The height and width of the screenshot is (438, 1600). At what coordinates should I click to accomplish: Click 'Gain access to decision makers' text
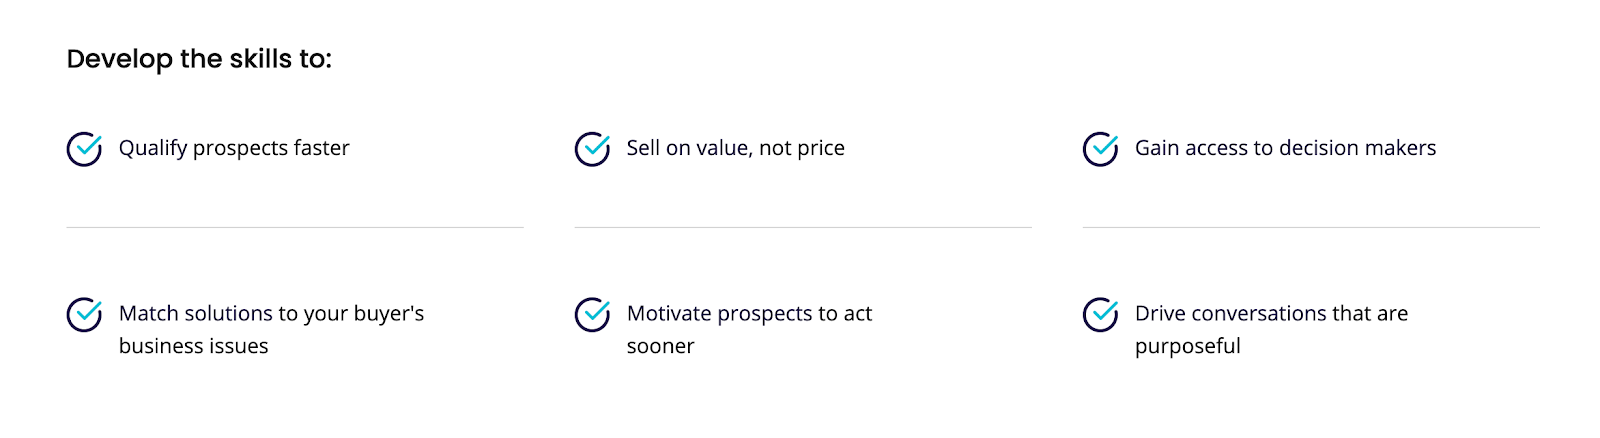pyautogui.click(x=1285, y=148)
